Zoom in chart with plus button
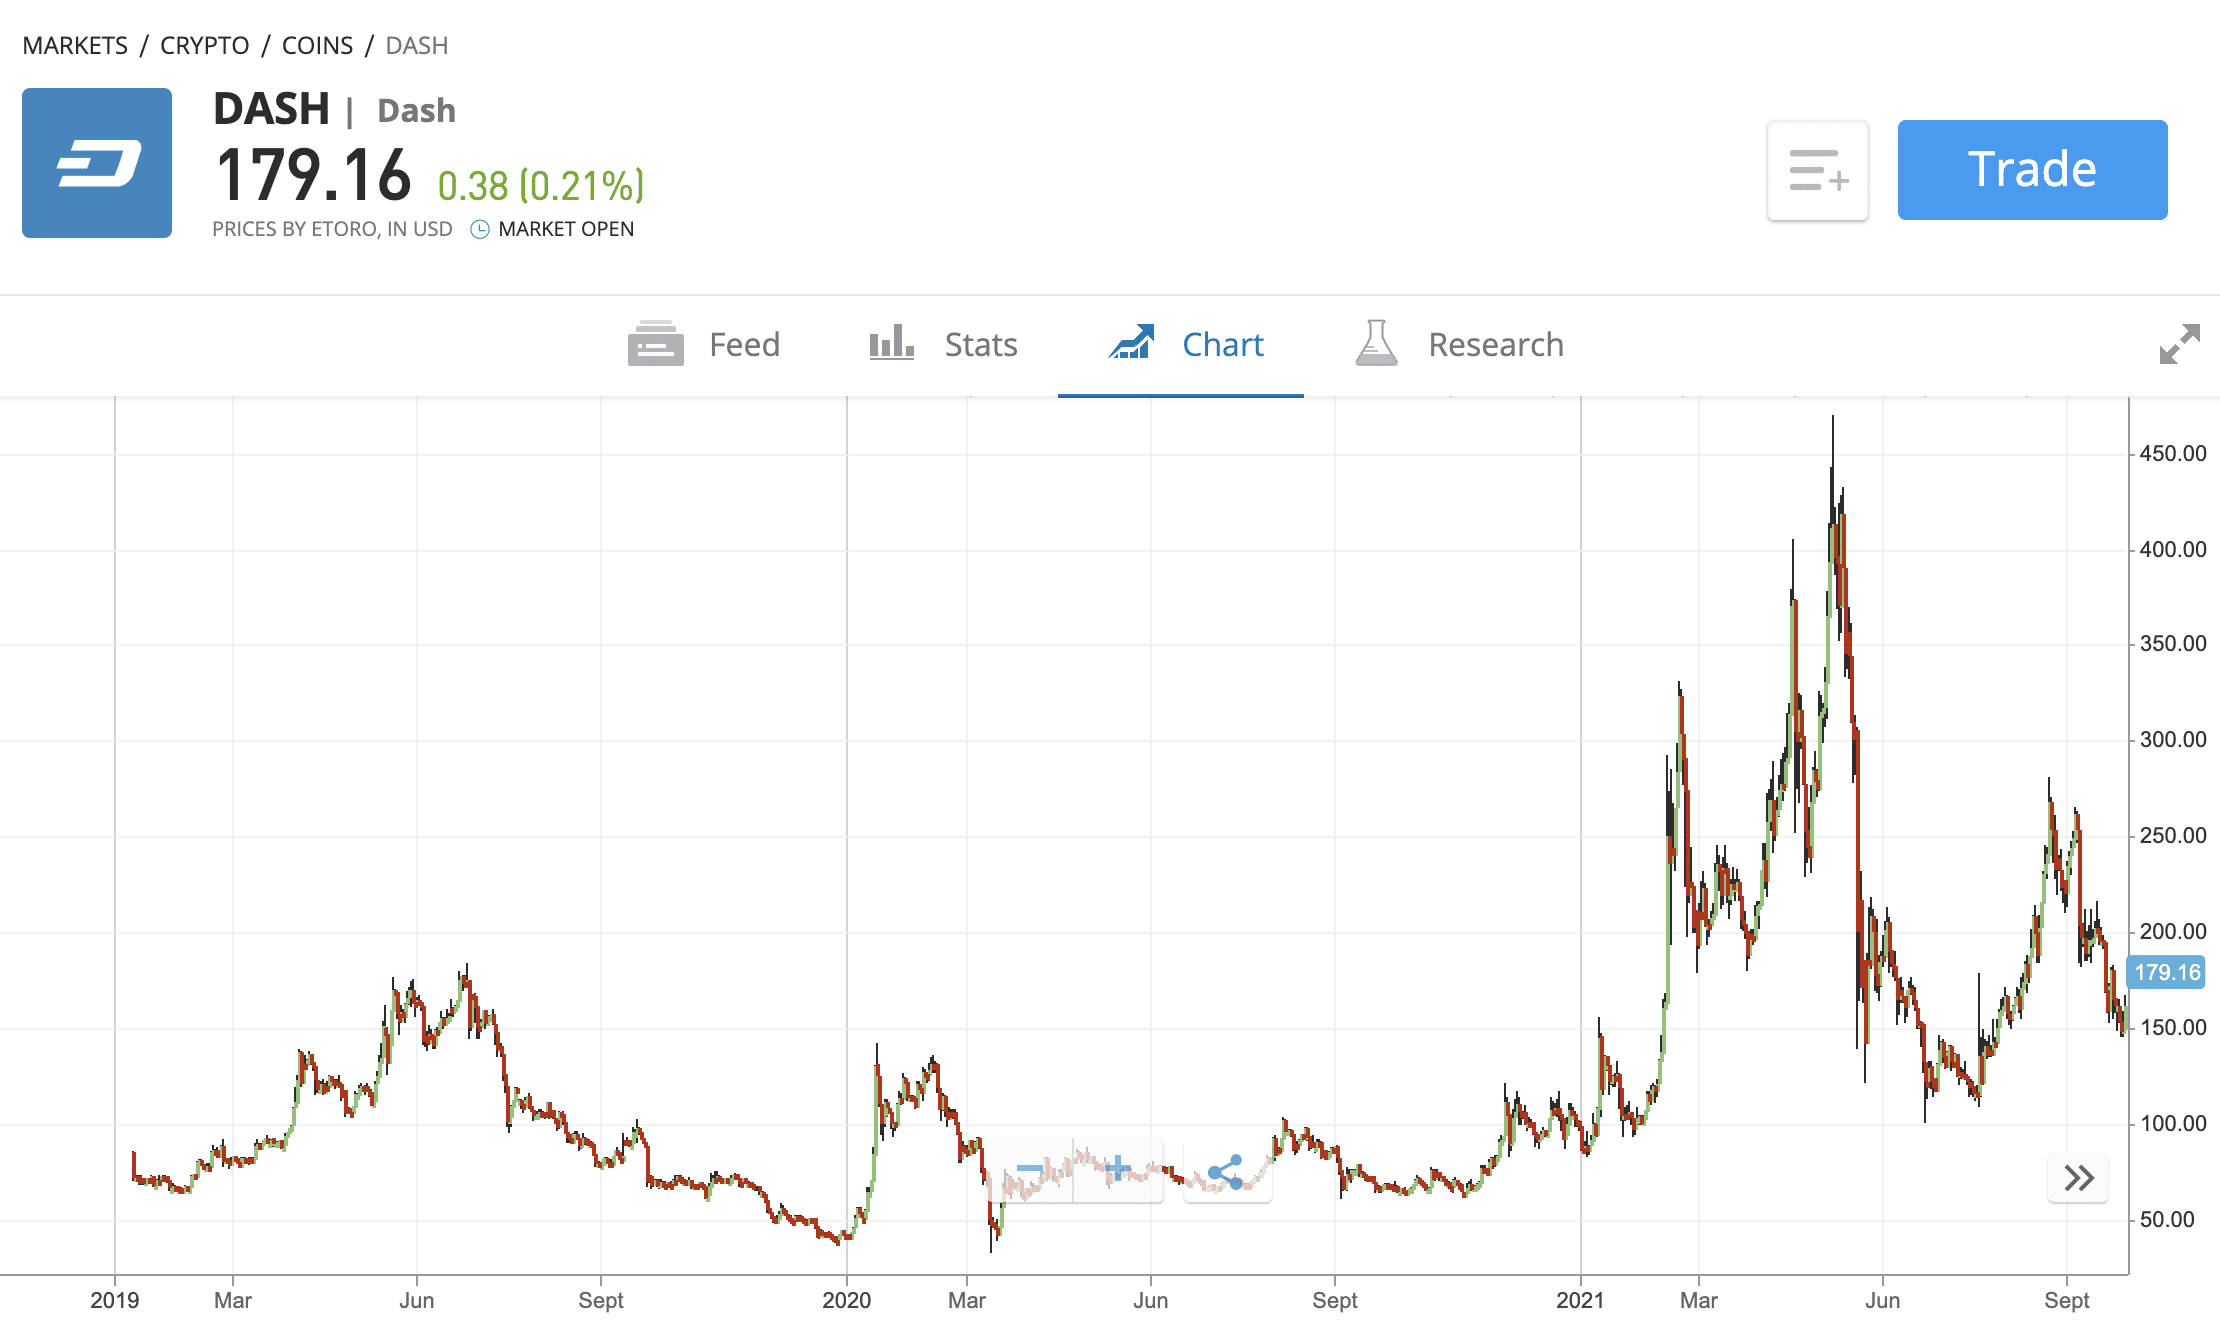 click(x=1118, y=1170)
